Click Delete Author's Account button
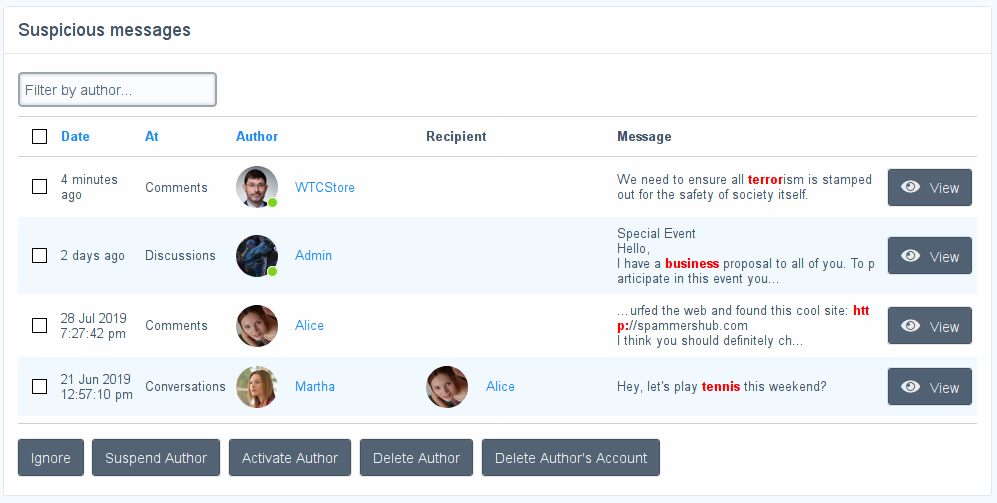997x503 pixels. click(x=570, y=458)
